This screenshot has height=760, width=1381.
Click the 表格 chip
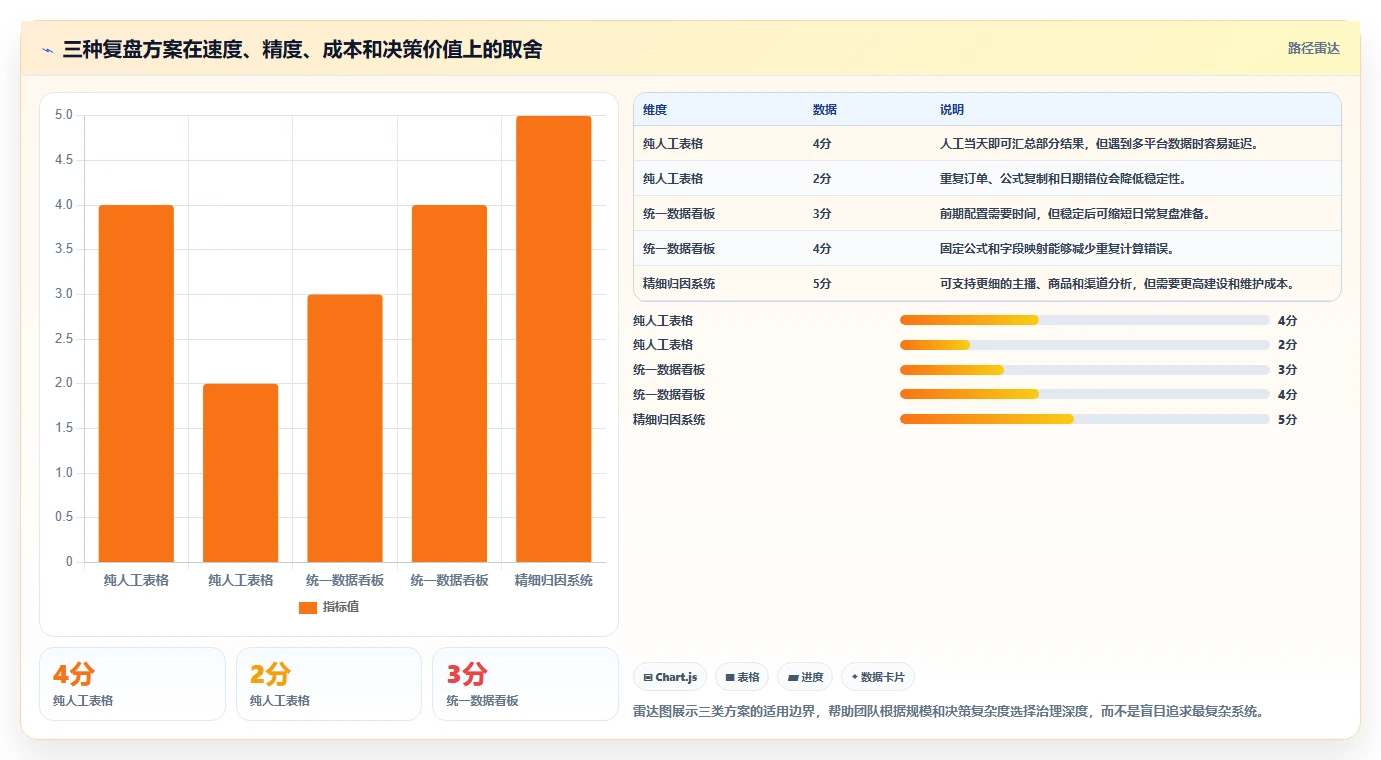[742, 677]
